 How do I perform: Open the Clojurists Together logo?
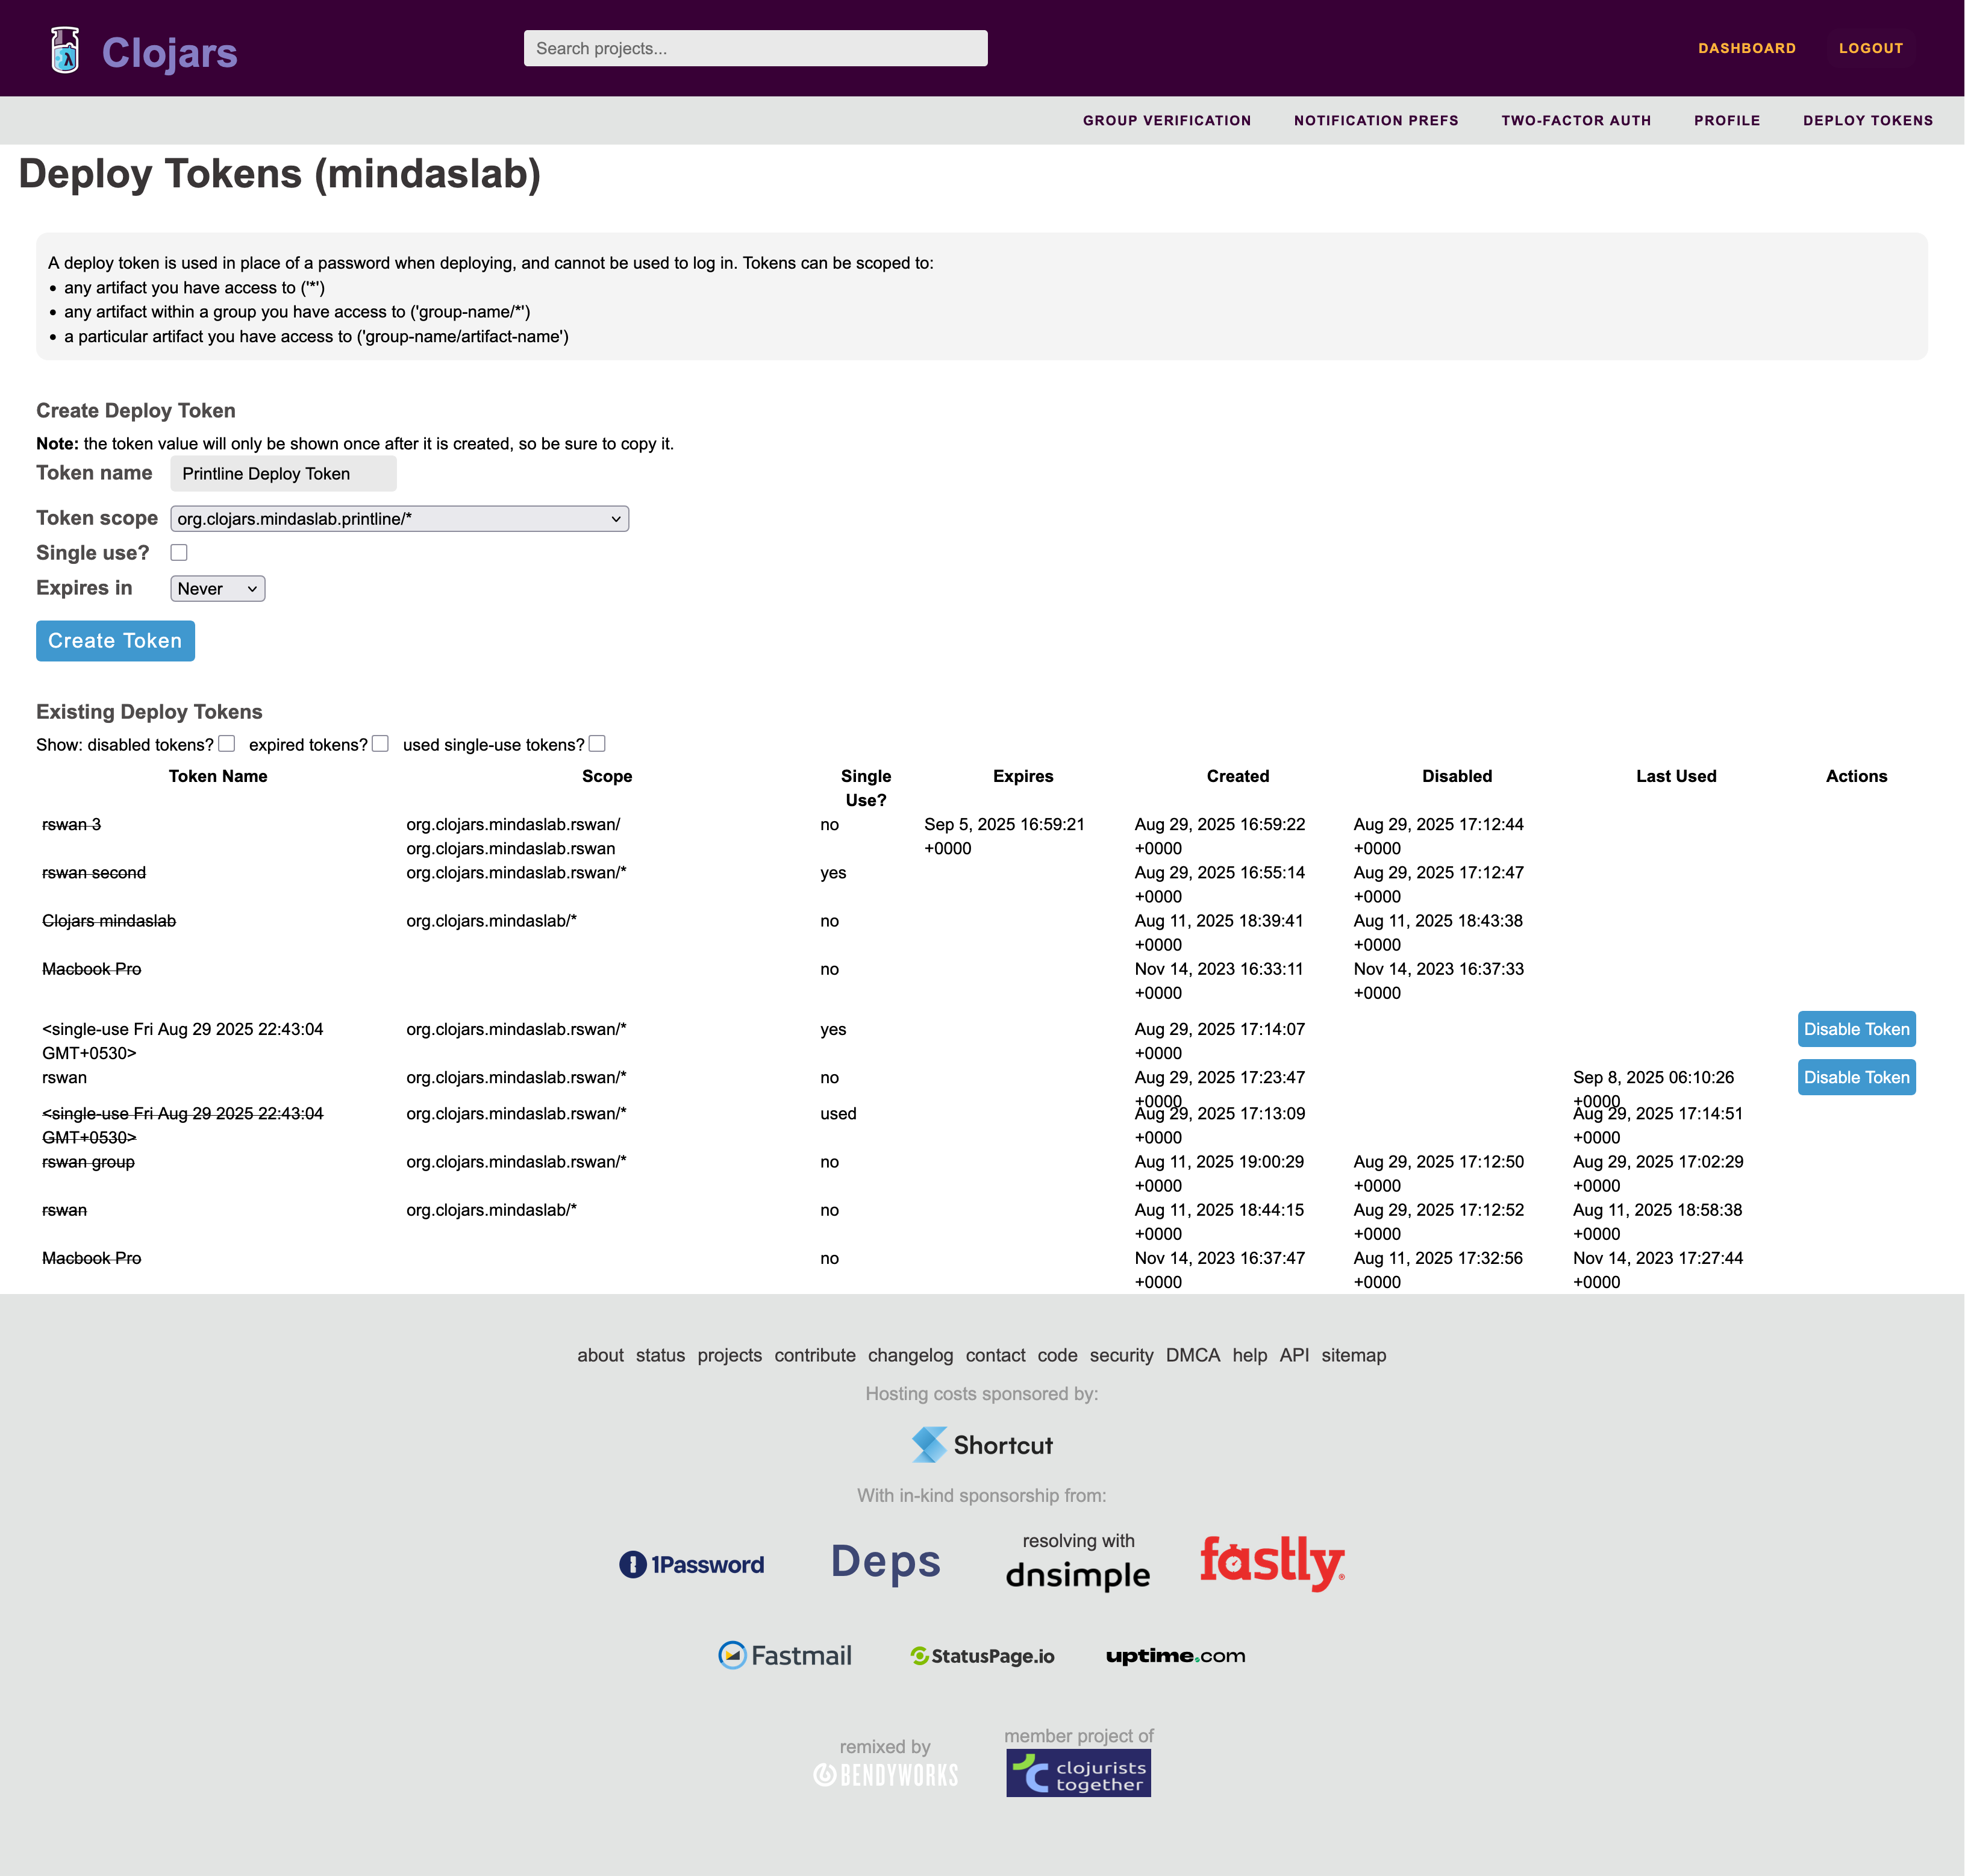(1078, 1773)
